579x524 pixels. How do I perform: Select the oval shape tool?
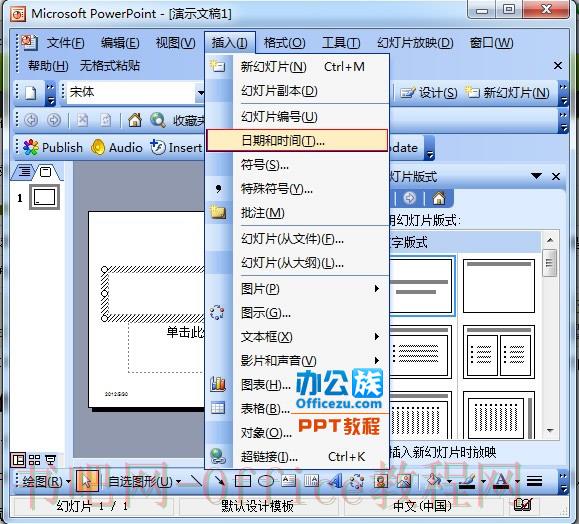265,480
